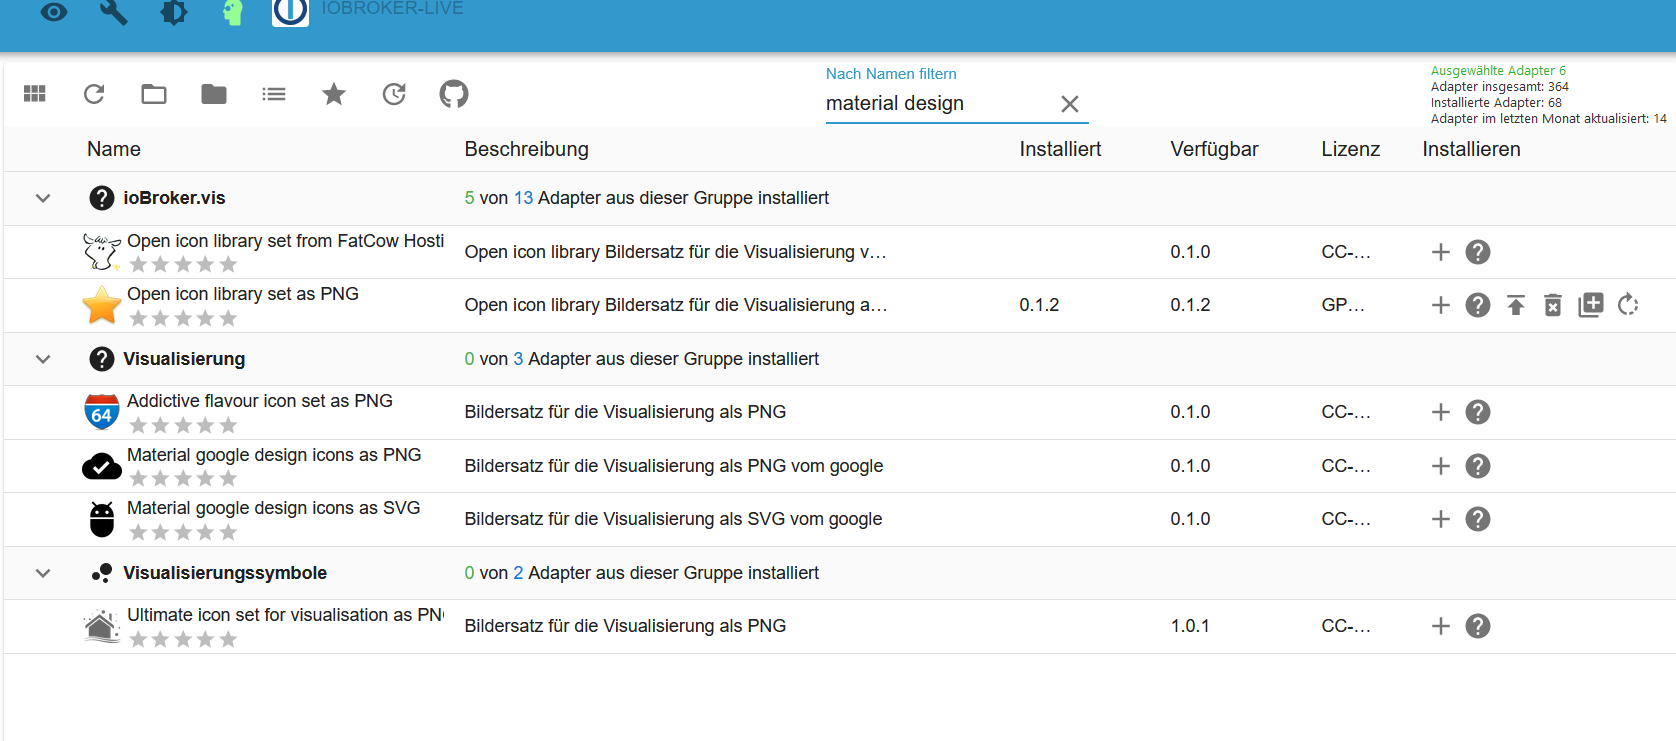Open help for the FatCow icon set
1676x741 pixels.
pos(1478,252)
